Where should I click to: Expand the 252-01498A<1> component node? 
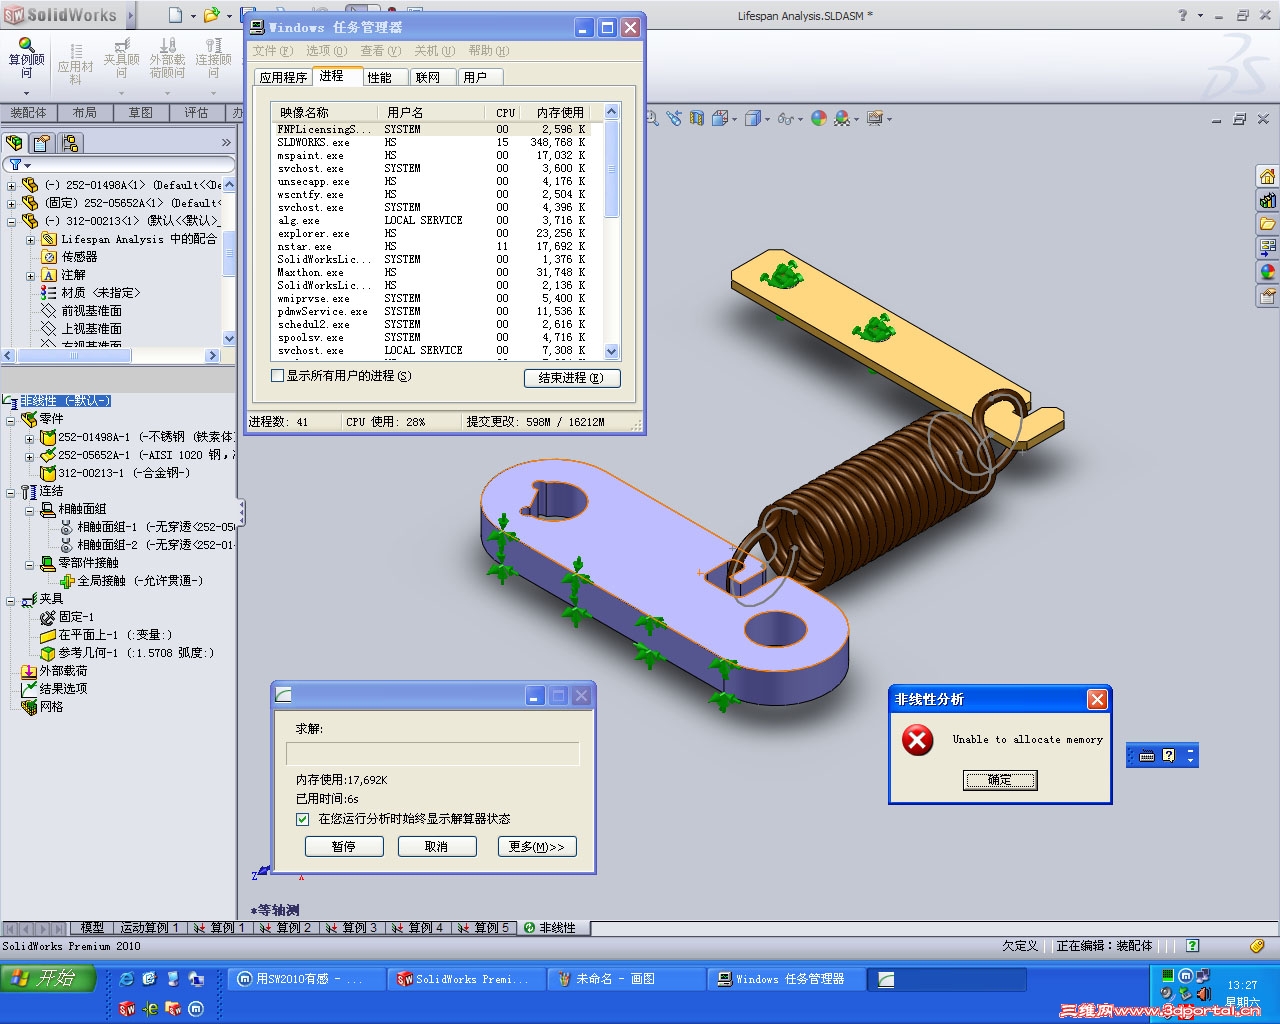point(11,185)
